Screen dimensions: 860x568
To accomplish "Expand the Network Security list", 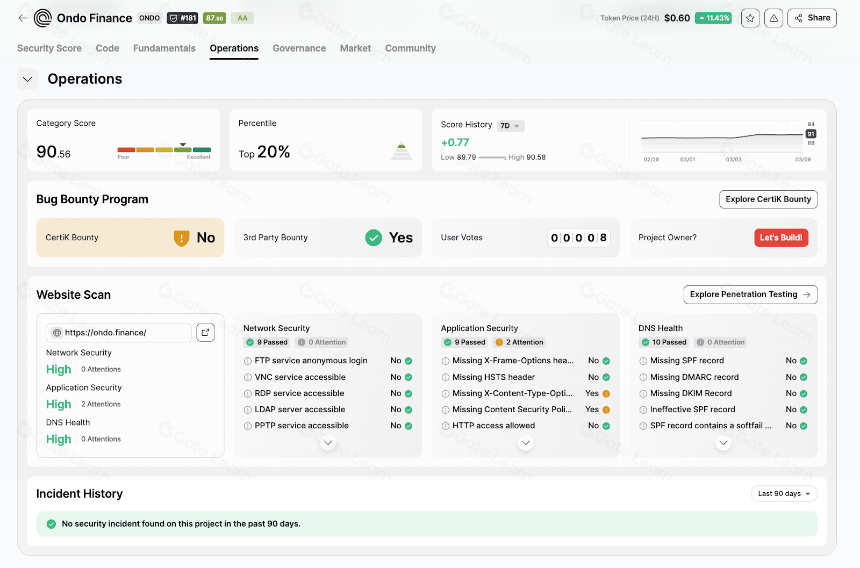I will pos(328,442).
